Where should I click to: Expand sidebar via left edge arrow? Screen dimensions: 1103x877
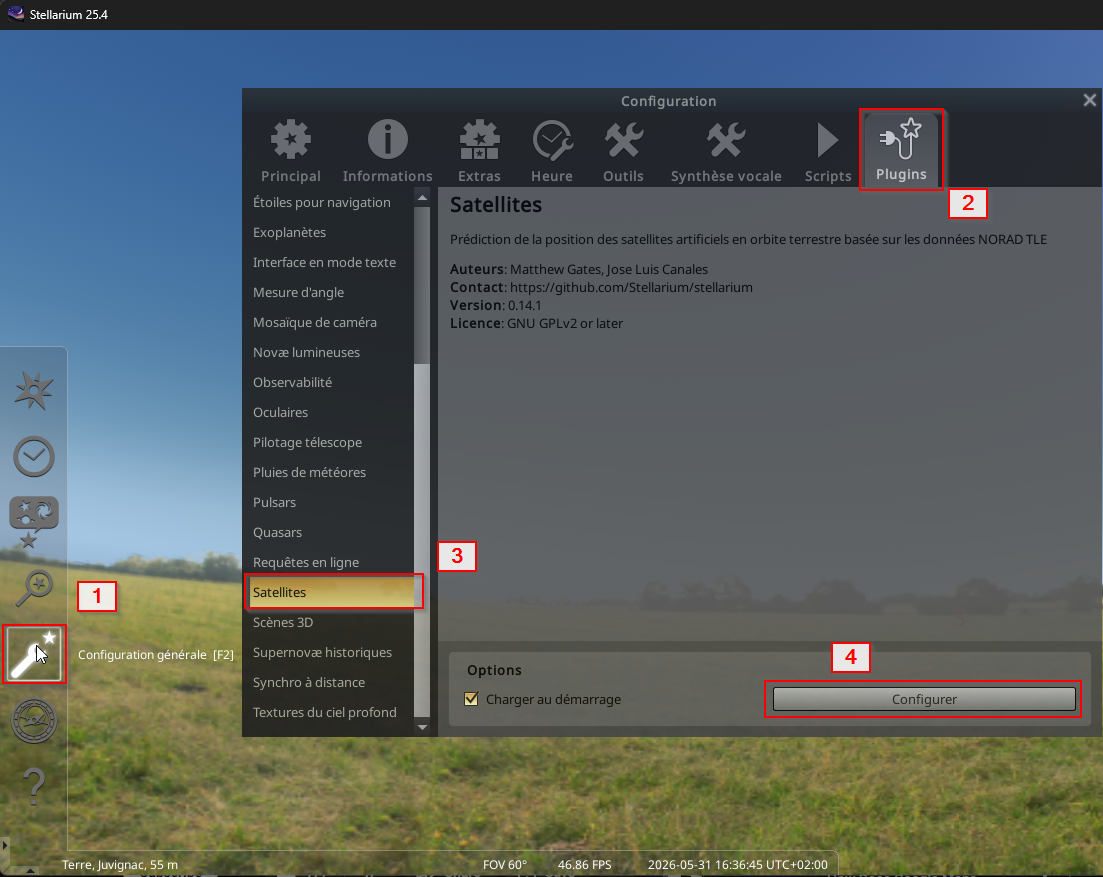4,845
